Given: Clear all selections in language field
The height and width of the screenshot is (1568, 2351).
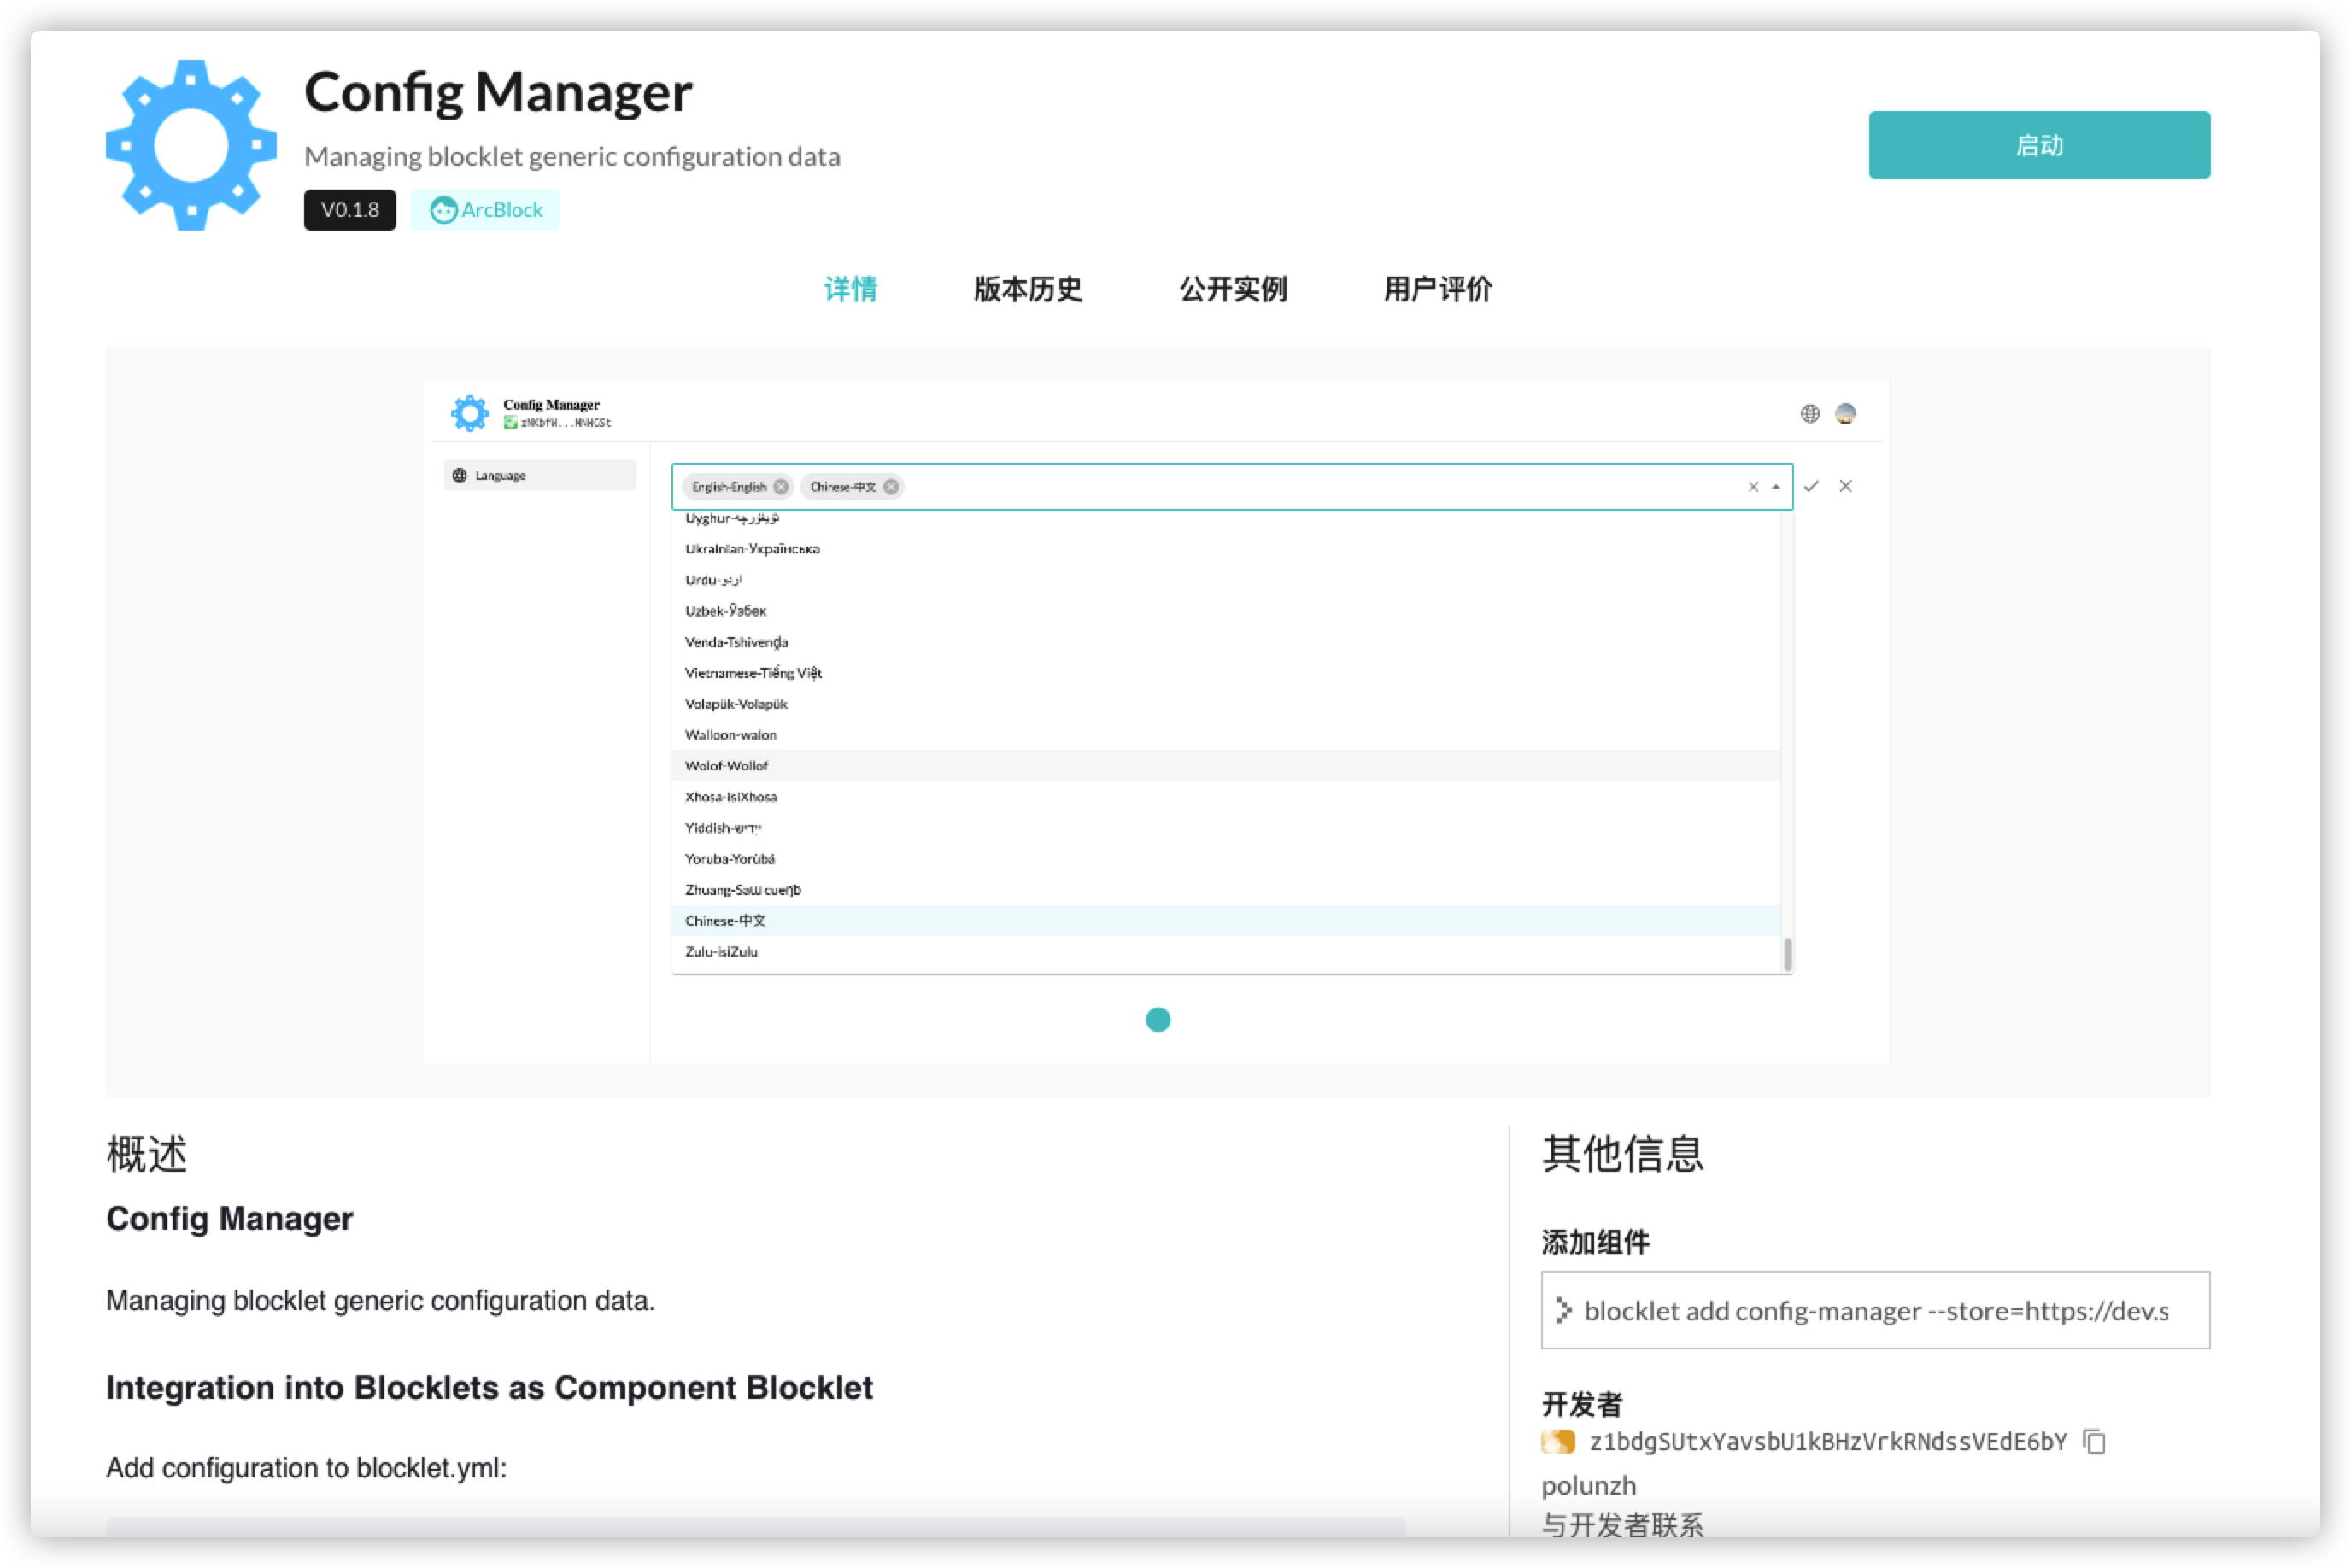Looking at the screenshot, I should pyautogui.click(x=1752, y=487).
